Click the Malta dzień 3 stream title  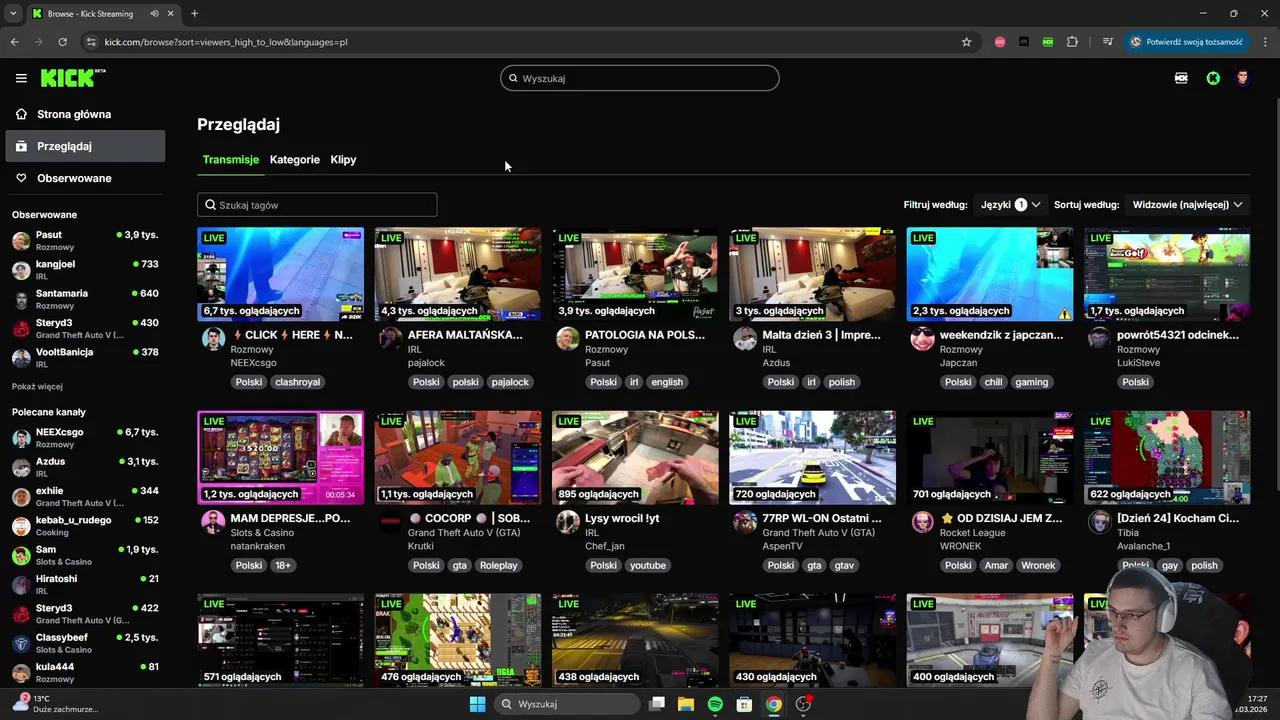point(822,335)
